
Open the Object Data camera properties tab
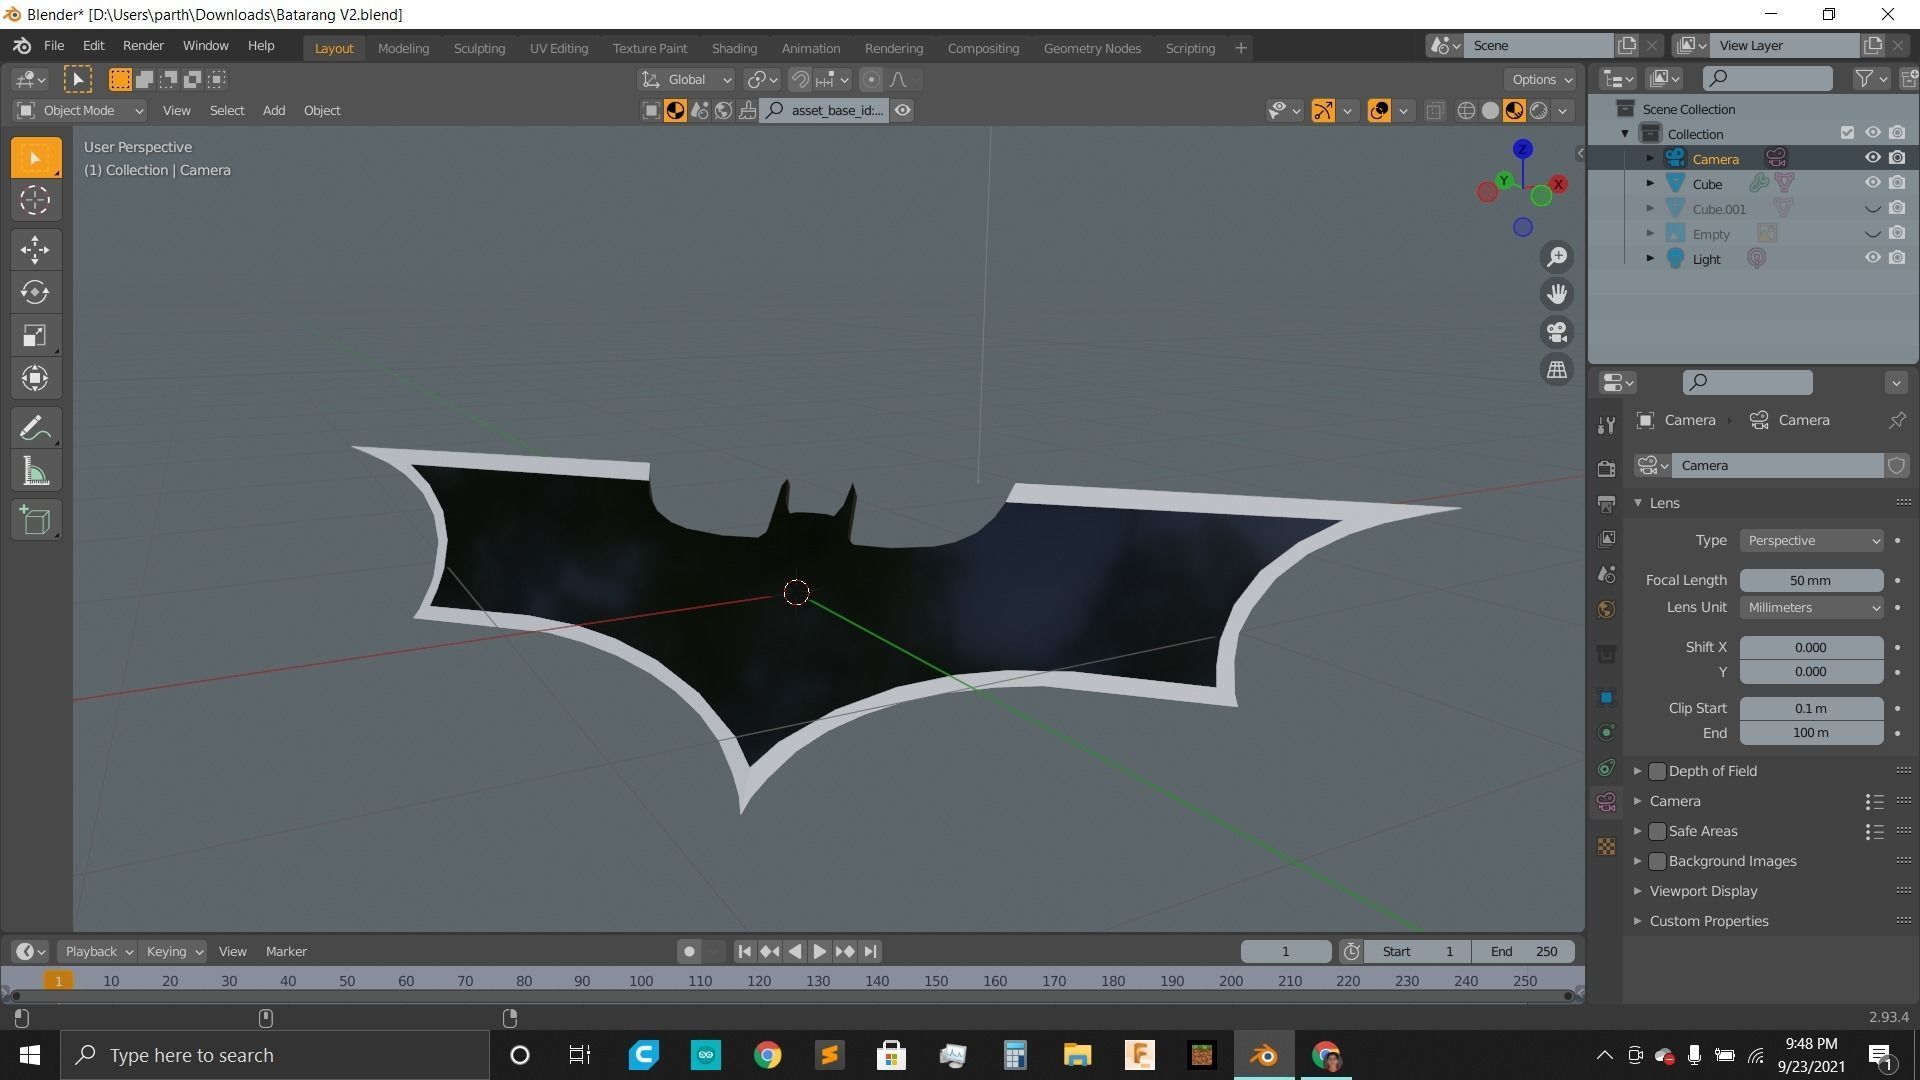[x=1606, y=802]
